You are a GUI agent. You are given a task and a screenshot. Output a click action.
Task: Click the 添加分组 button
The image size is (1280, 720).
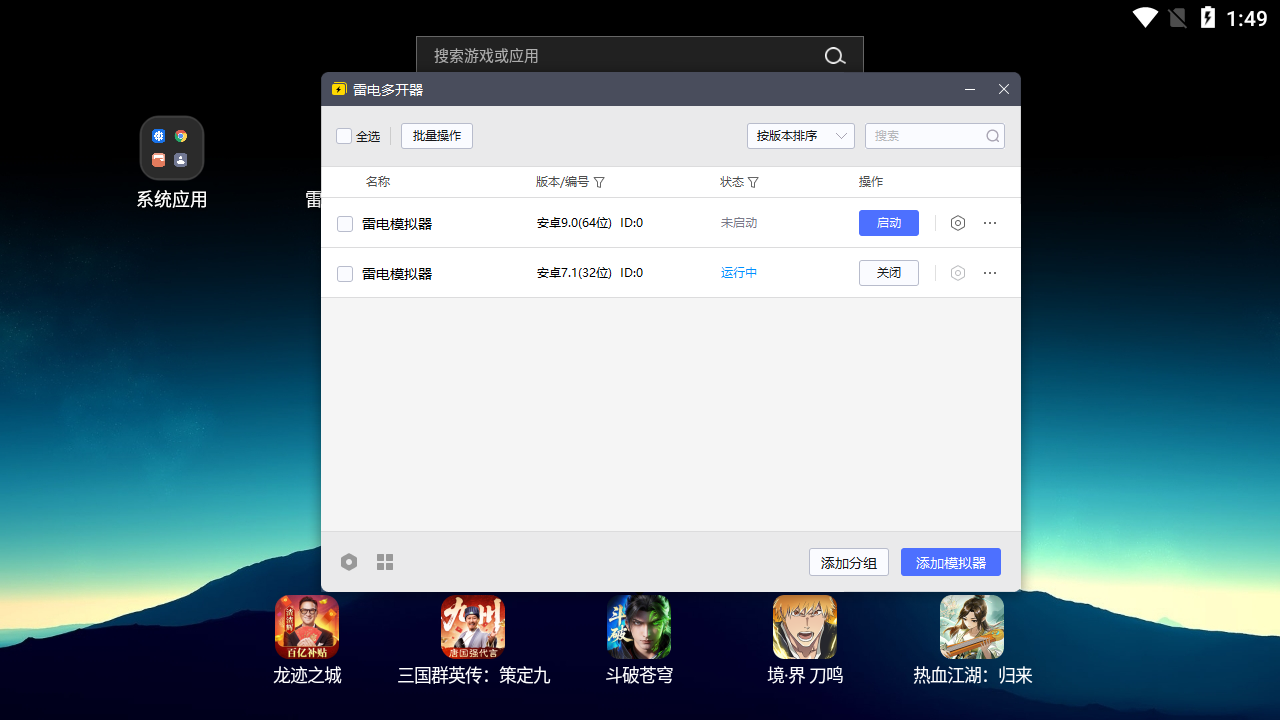[x=849, y=562]
